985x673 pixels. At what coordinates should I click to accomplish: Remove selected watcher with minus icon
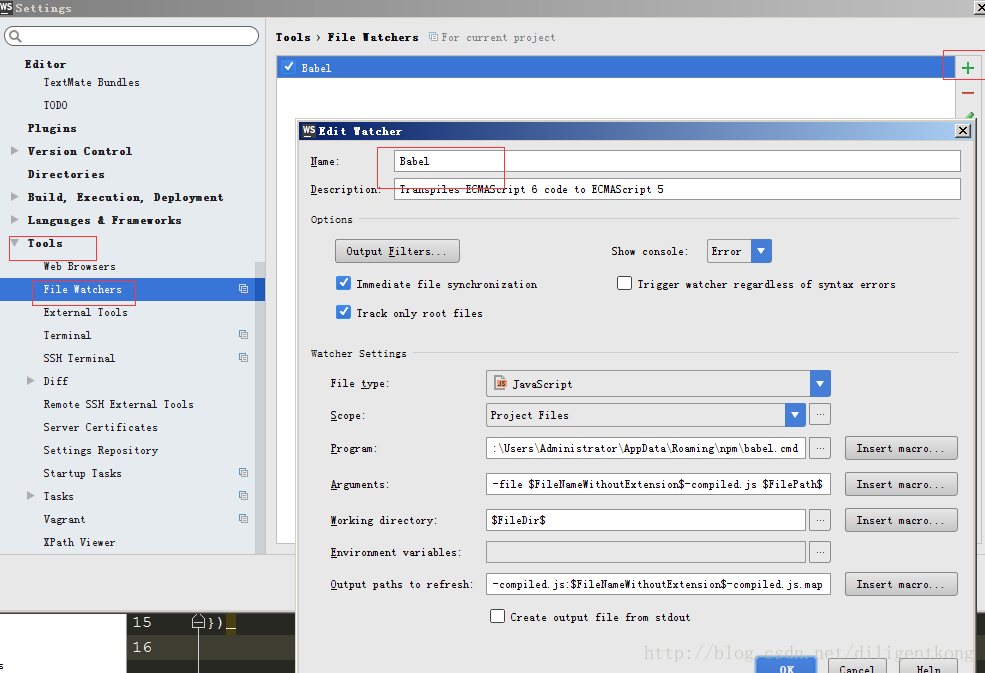[x=968, y=93]
